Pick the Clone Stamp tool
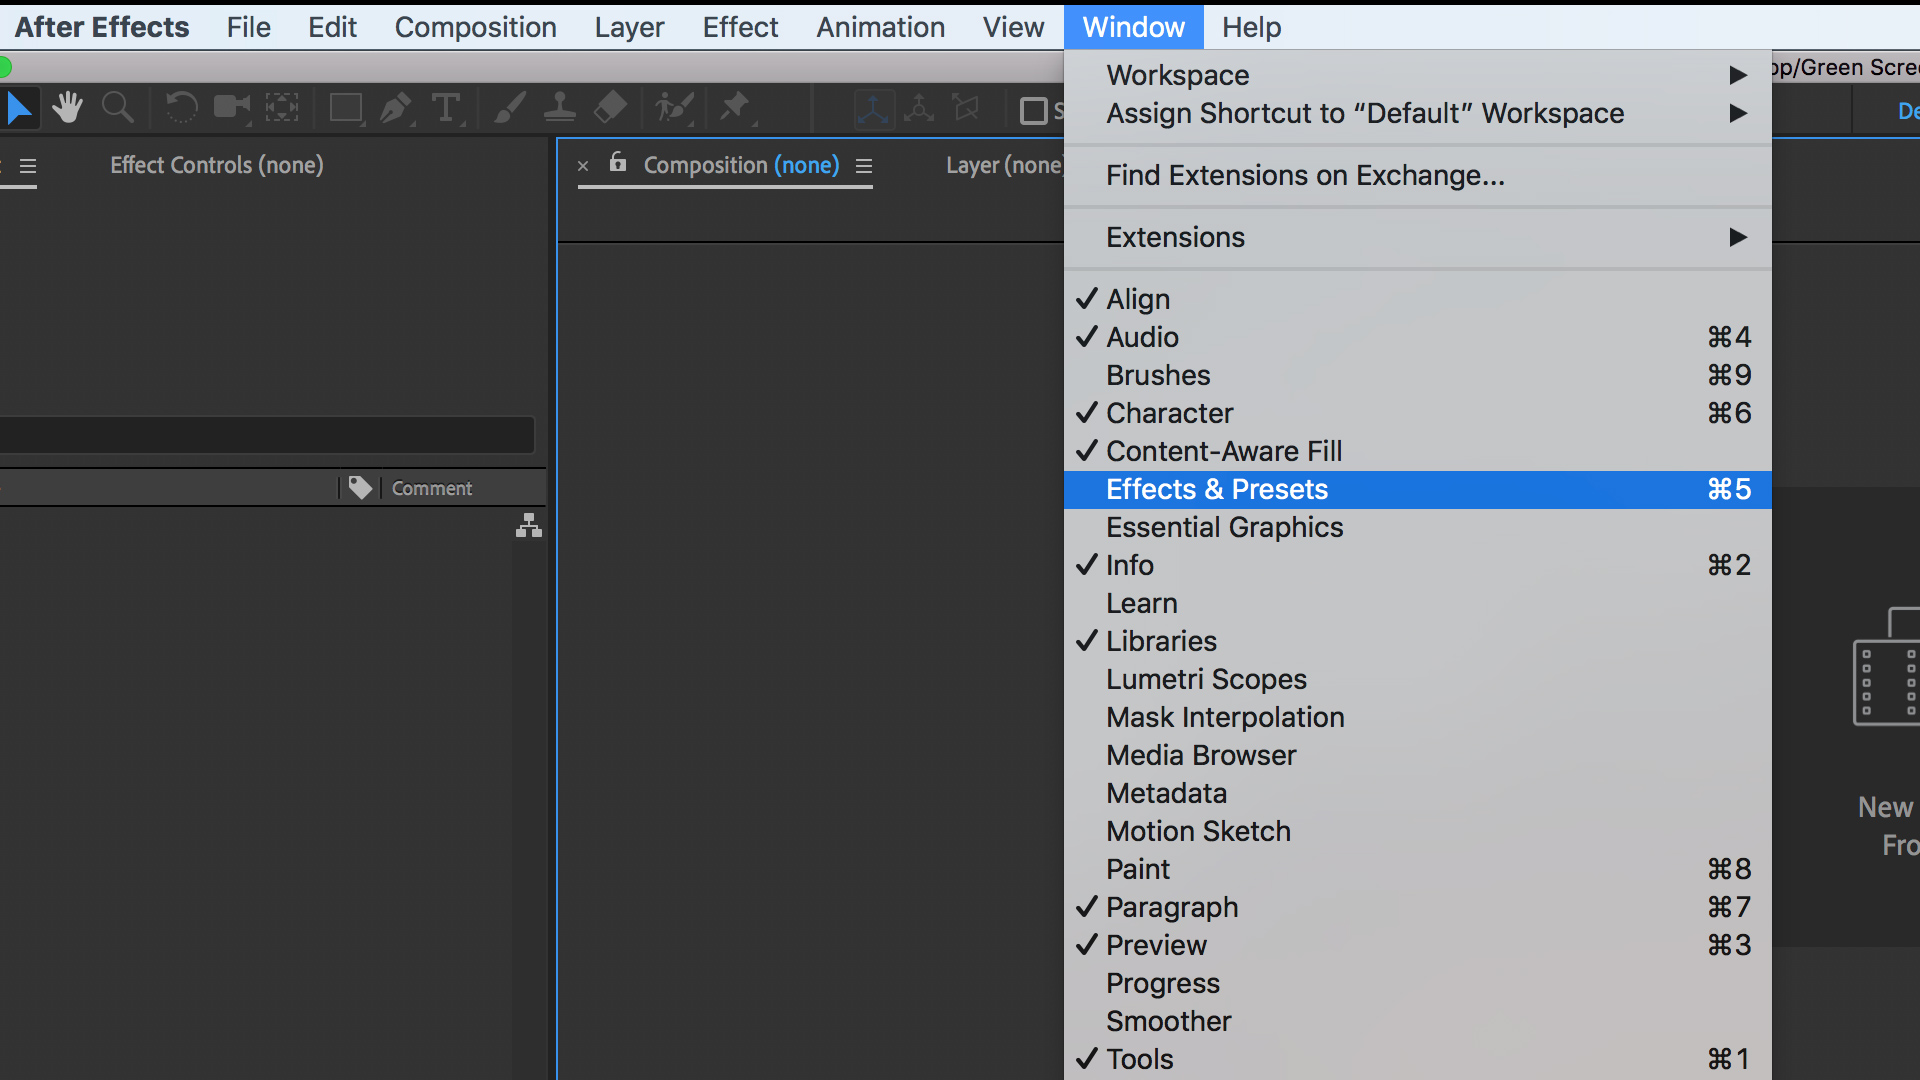 [x=560, y=107]
